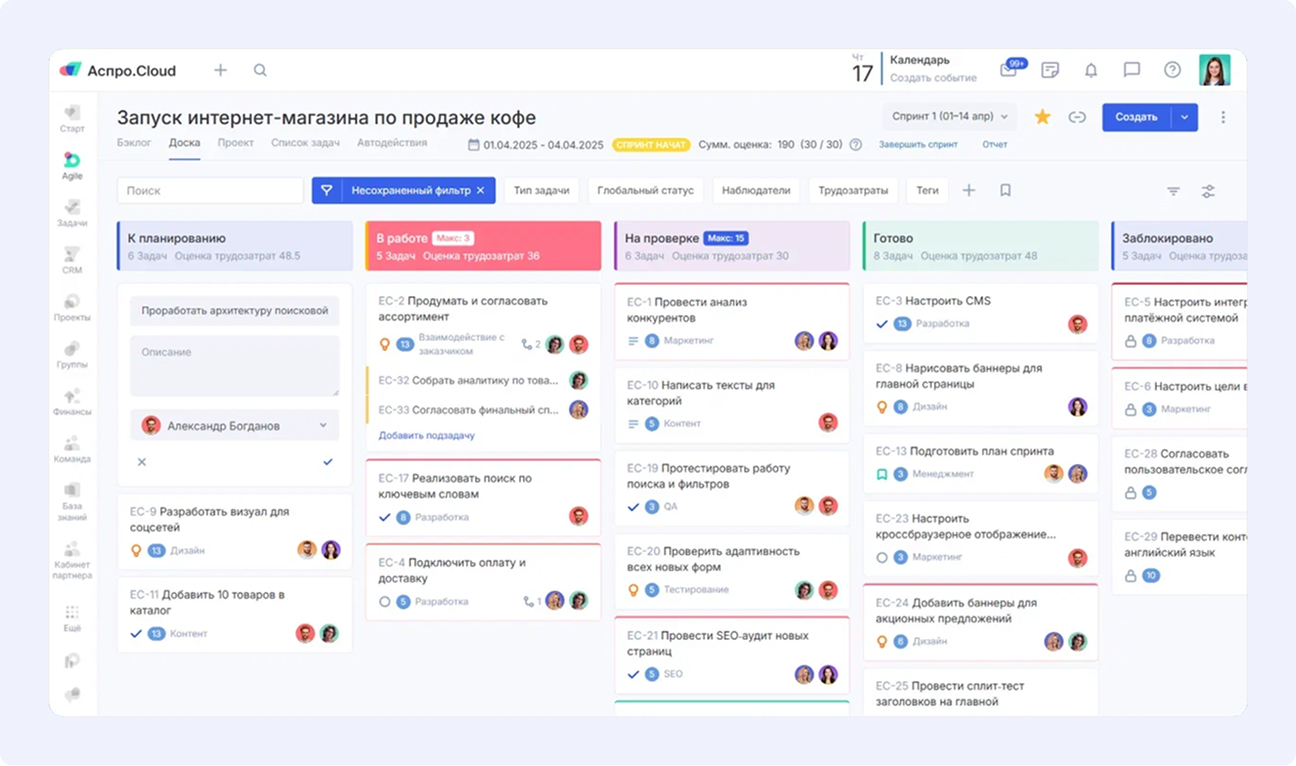Switch to the Список задач tab
Screen dimensions: 1296x766
coord(305,143)
